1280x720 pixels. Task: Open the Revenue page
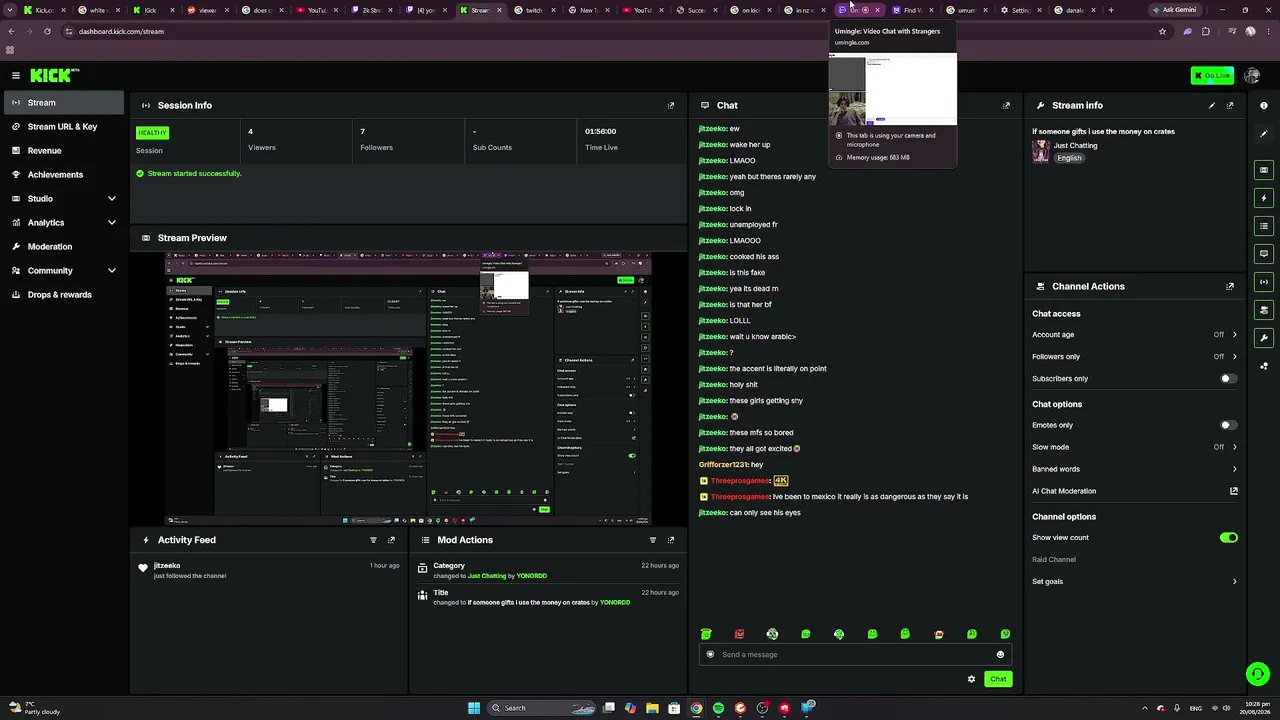pyautogui.click(x=64, y=151)
